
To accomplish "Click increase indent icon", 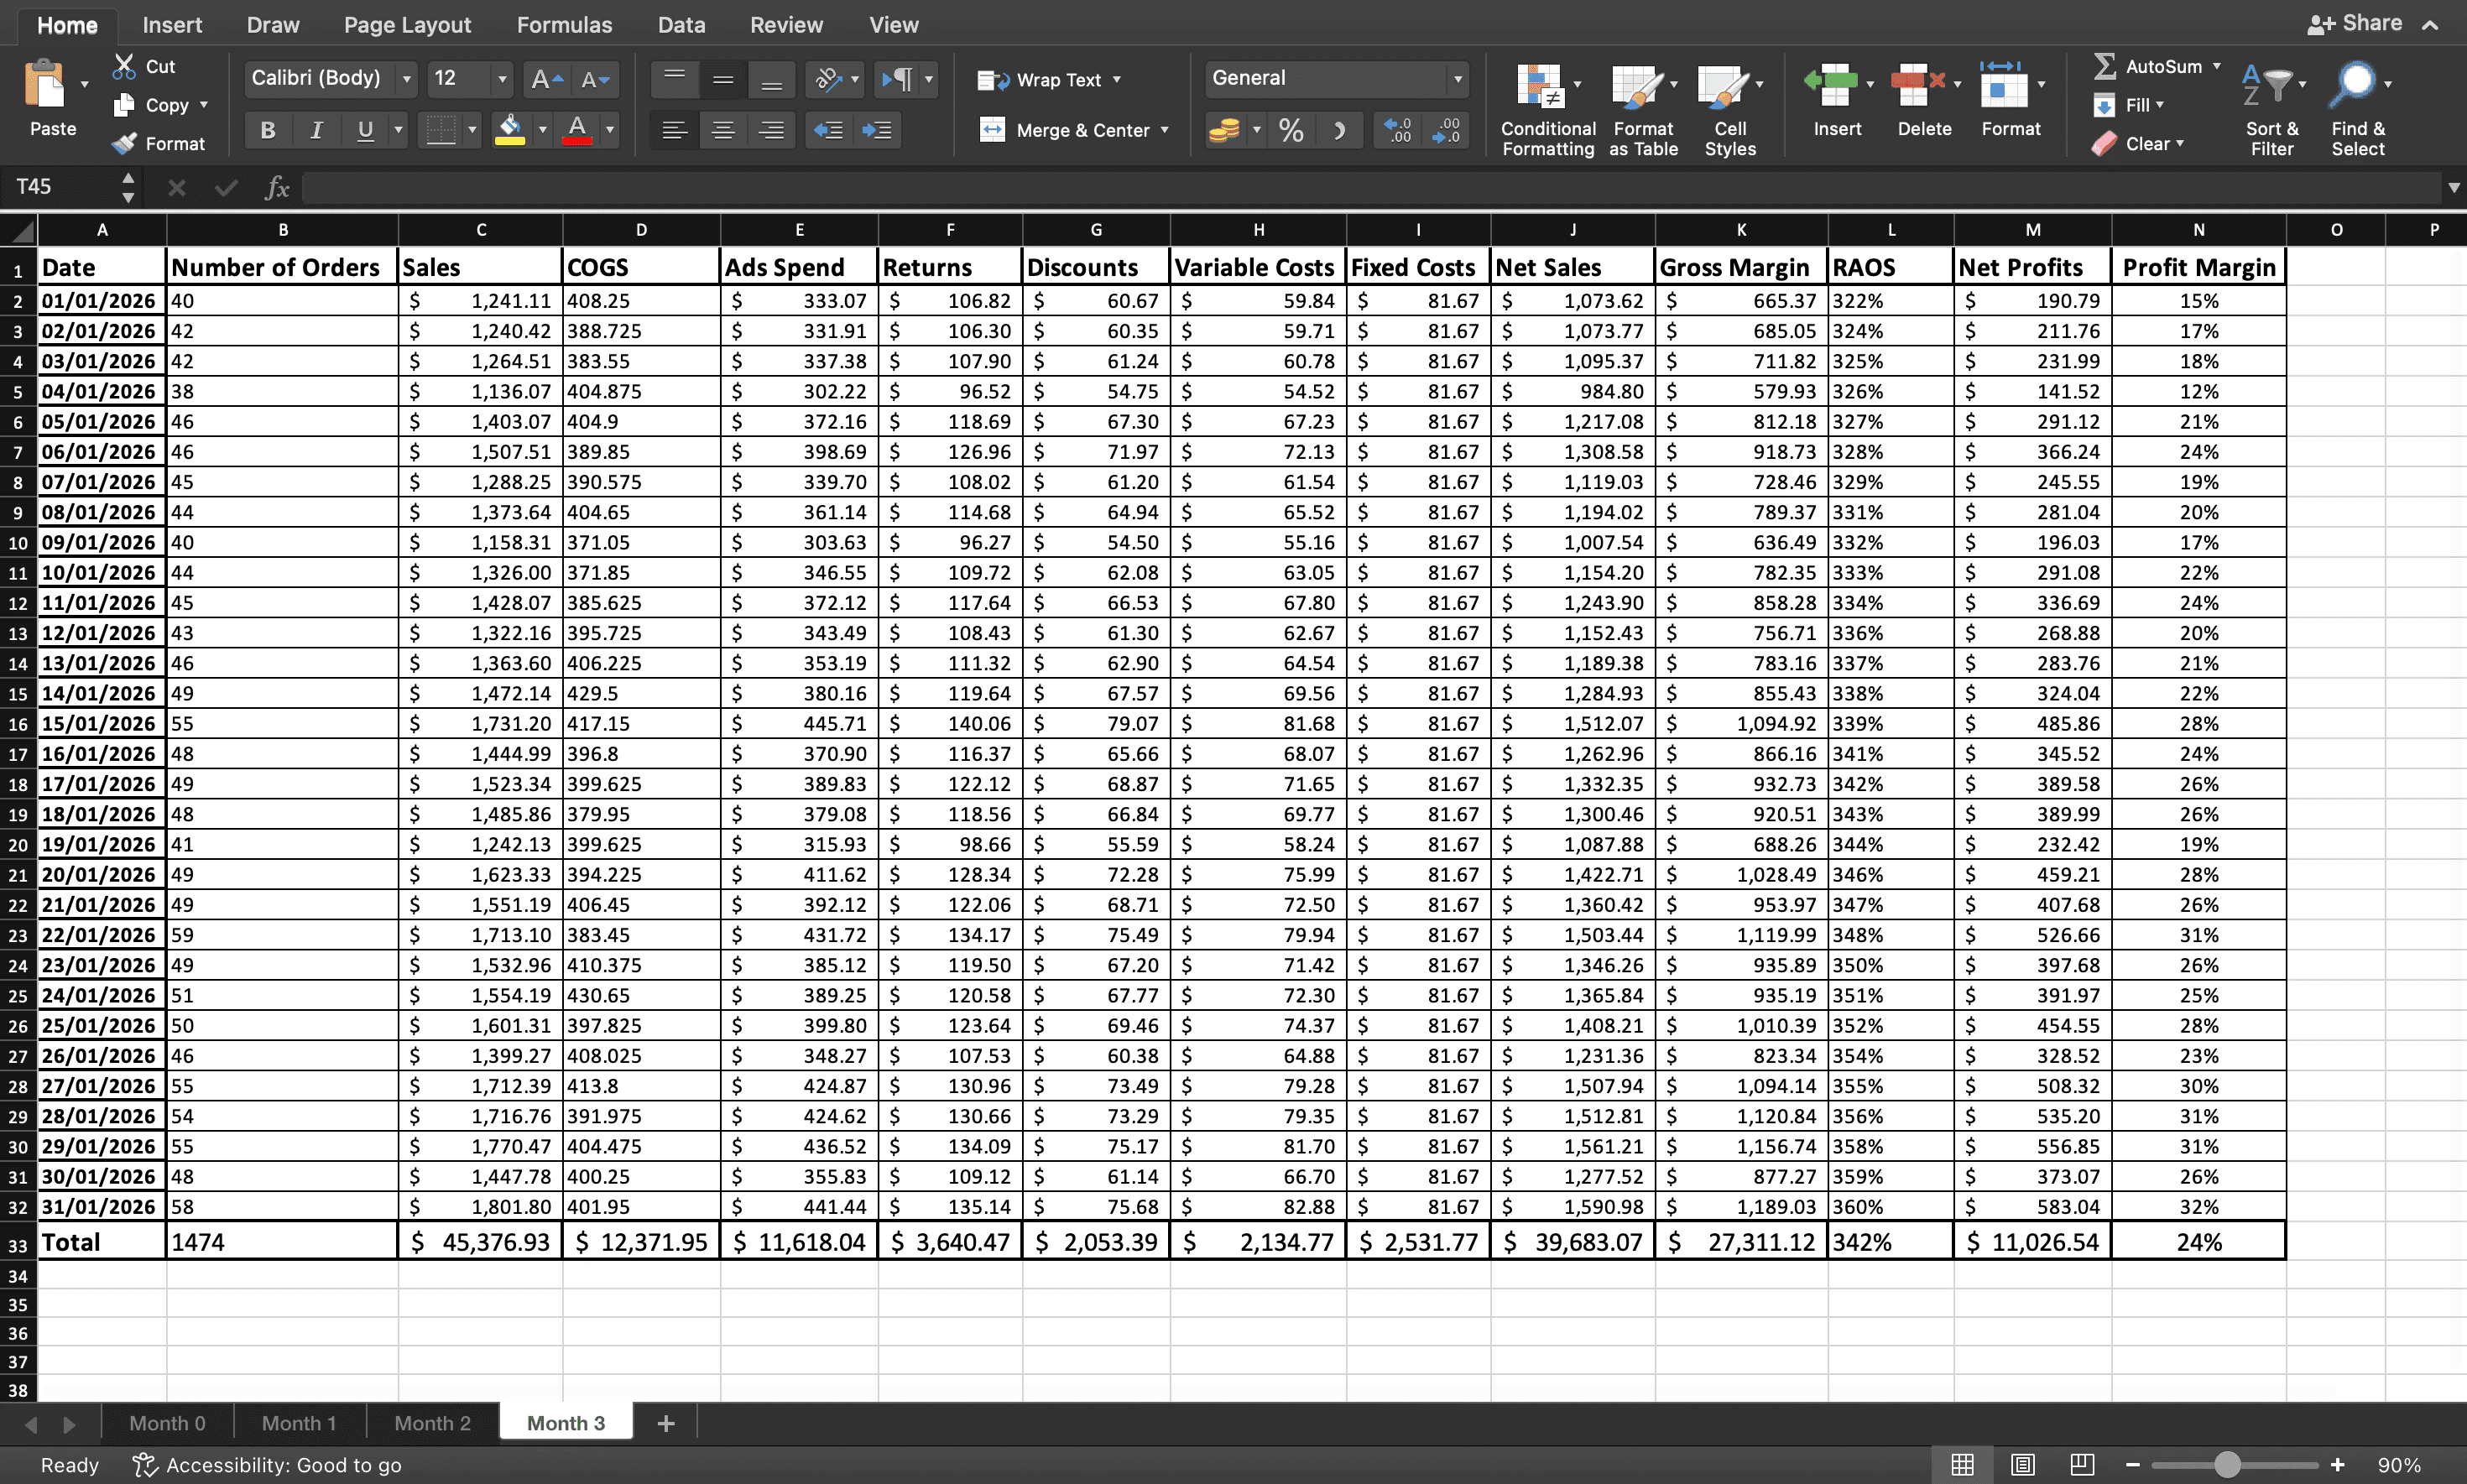I will (876, 131).
